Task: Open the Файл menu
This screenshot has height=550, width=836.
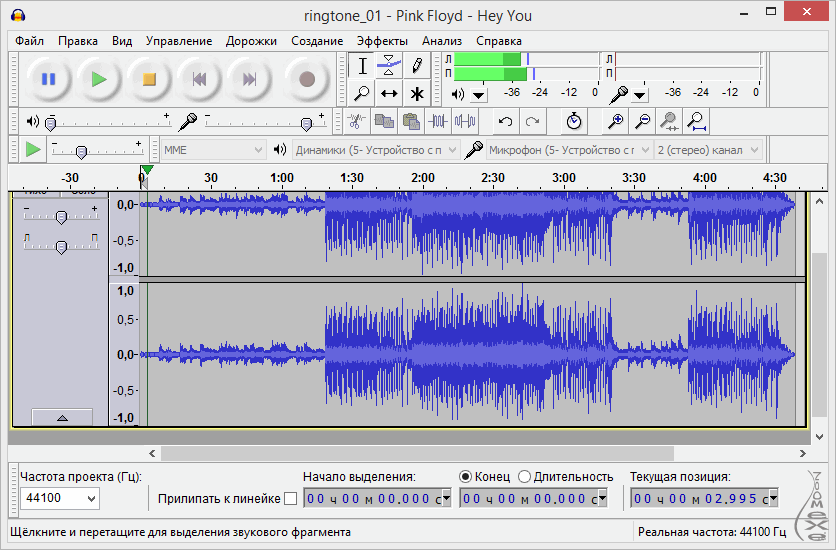Action: click(x=29, y=41)
